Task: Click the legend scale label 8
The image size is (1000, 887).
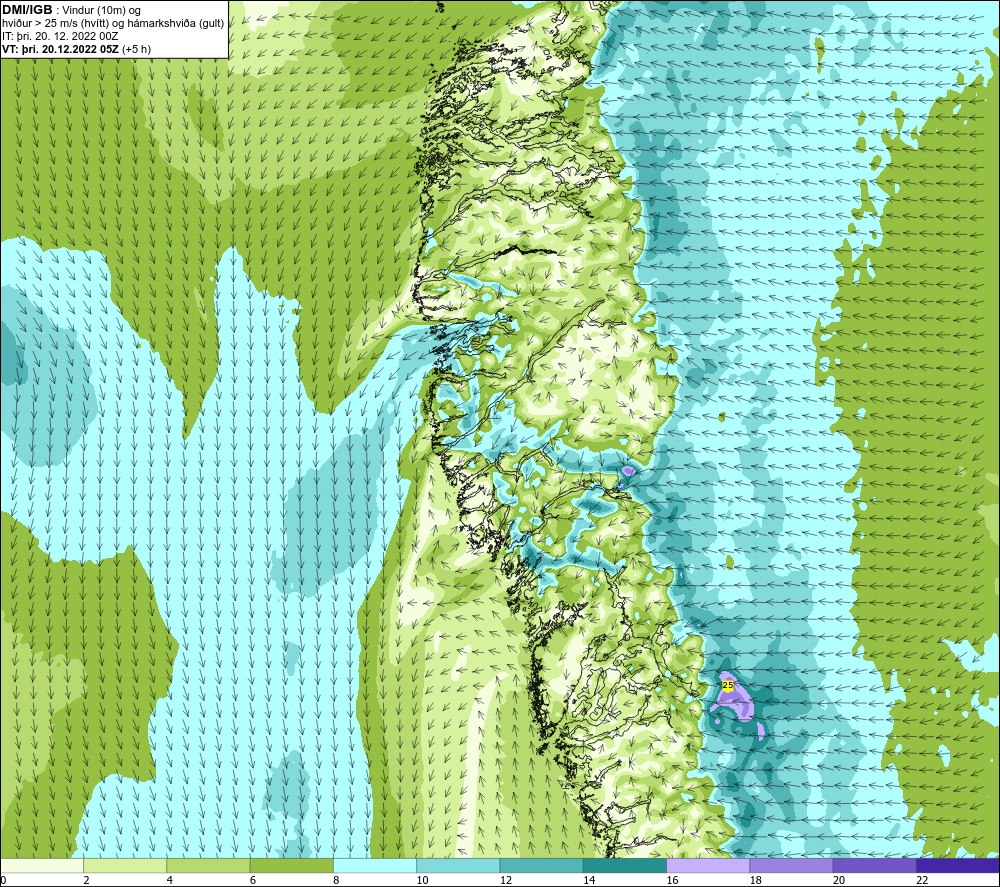Action: pyautogui.click(x=336, y=881)
